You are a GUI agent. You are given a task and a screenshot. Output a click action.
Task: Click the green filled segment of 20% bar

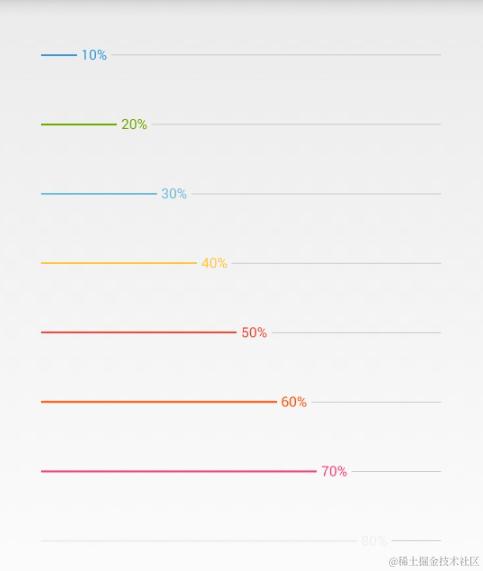click(79, 125)
